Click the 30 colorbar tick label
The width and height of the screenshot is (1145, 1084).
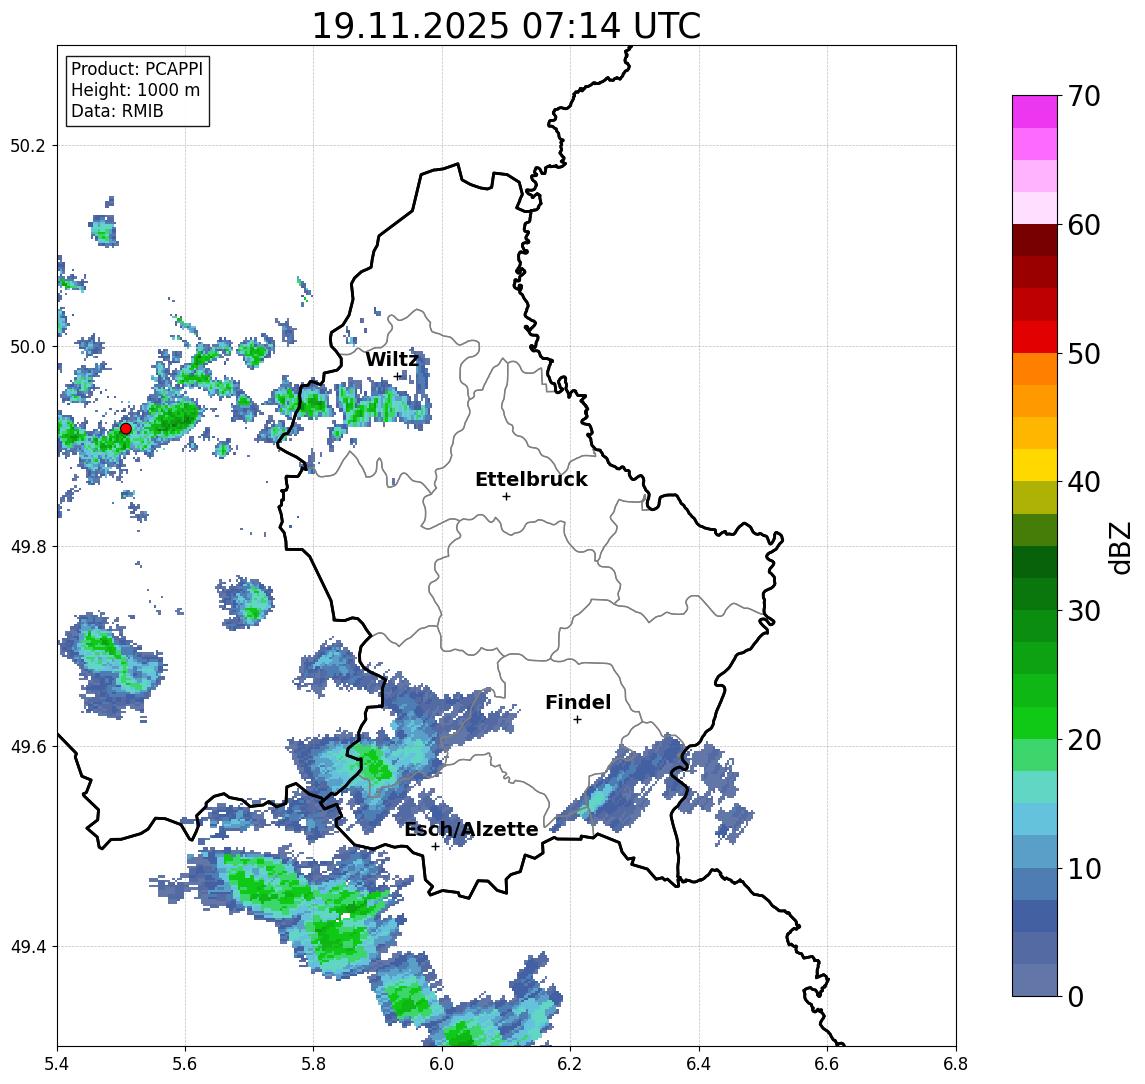(x=1084, y=611)
